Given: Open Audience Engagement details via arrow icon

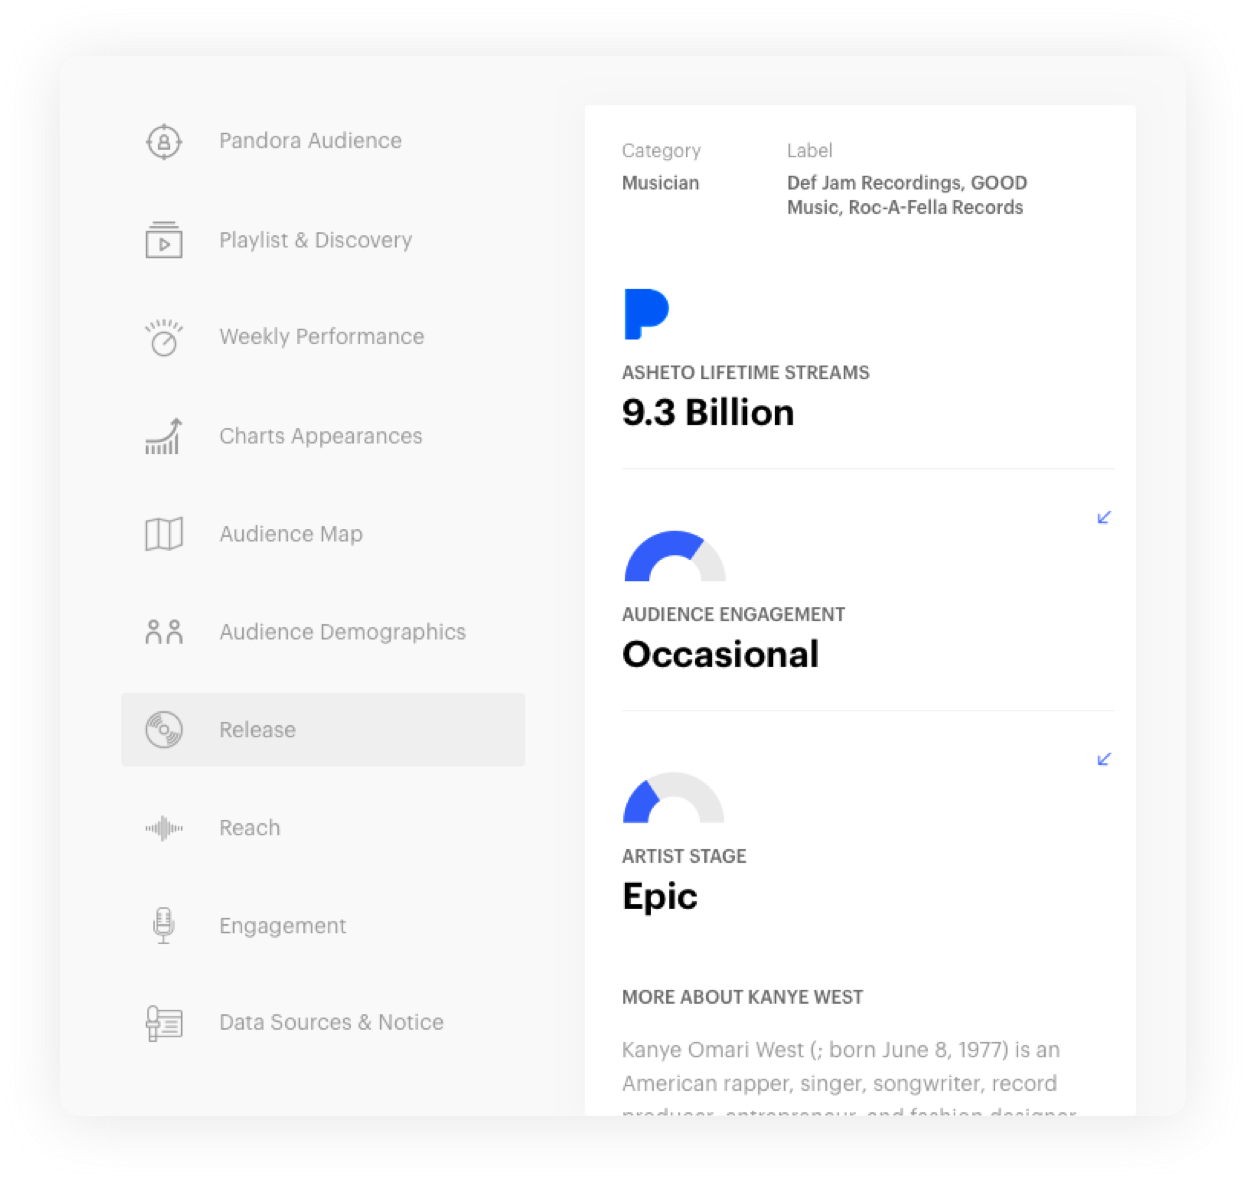Looking at the screenshot, I should coord(1104,517).
